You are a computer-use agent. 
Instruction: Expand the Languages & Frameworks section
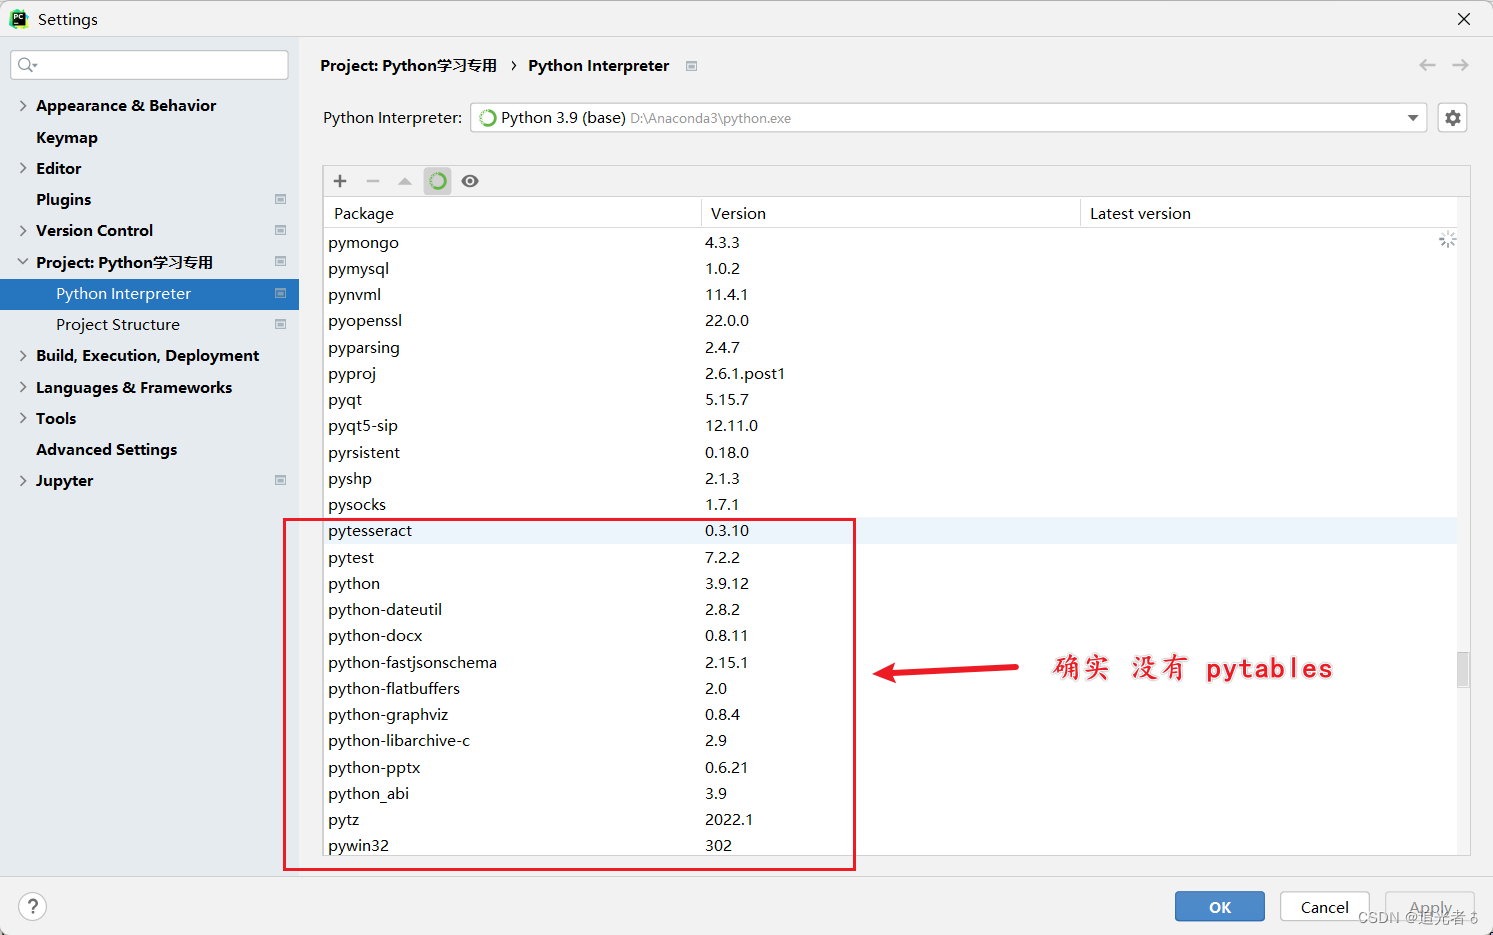[x=23, y=387]
